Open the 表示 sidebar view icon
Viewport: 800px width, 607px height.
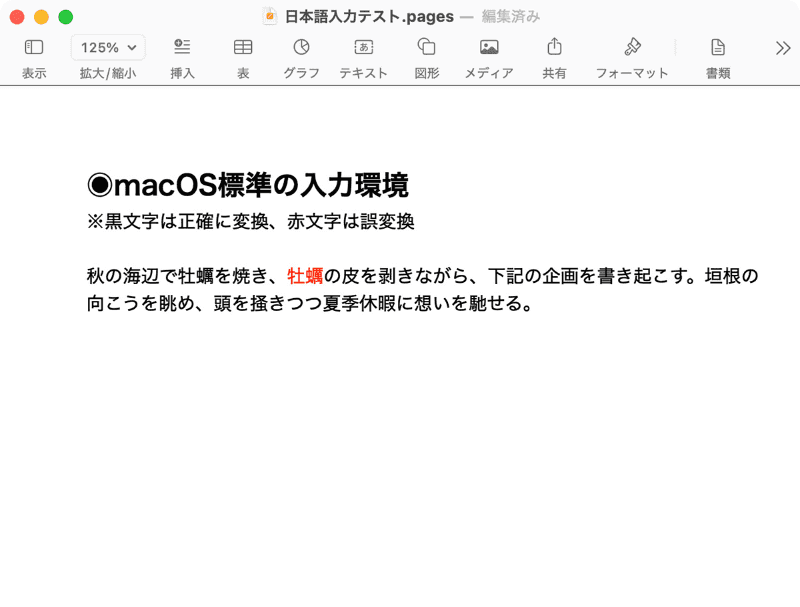(34, 47)
